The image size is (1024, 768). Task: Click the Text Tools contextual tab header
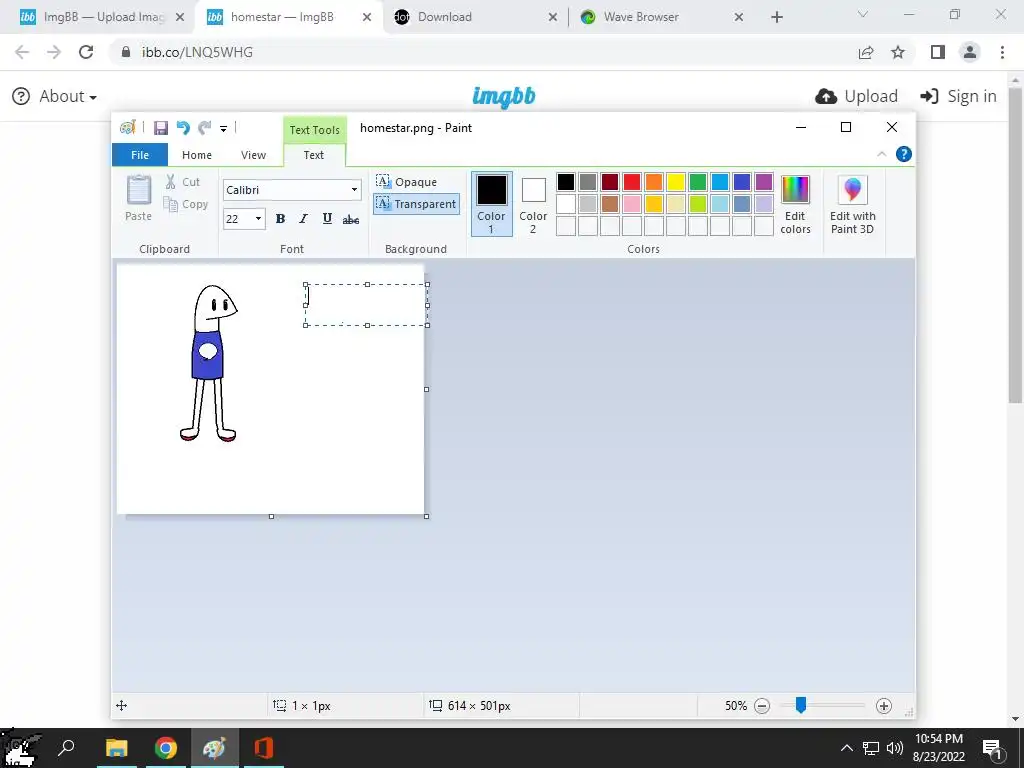(315, 130)
